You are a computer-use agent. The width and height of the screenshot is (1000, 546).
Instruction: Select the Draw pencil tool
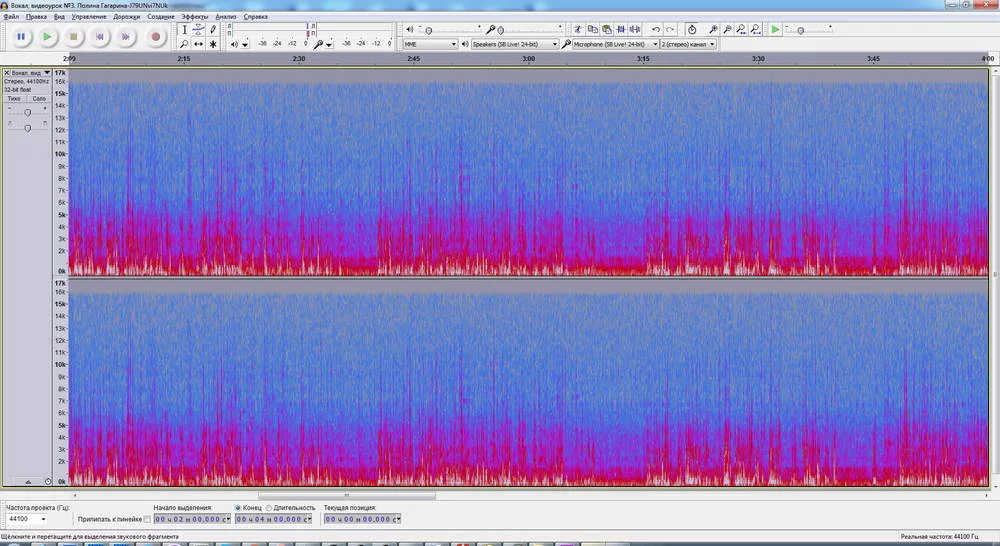point(213,30)
